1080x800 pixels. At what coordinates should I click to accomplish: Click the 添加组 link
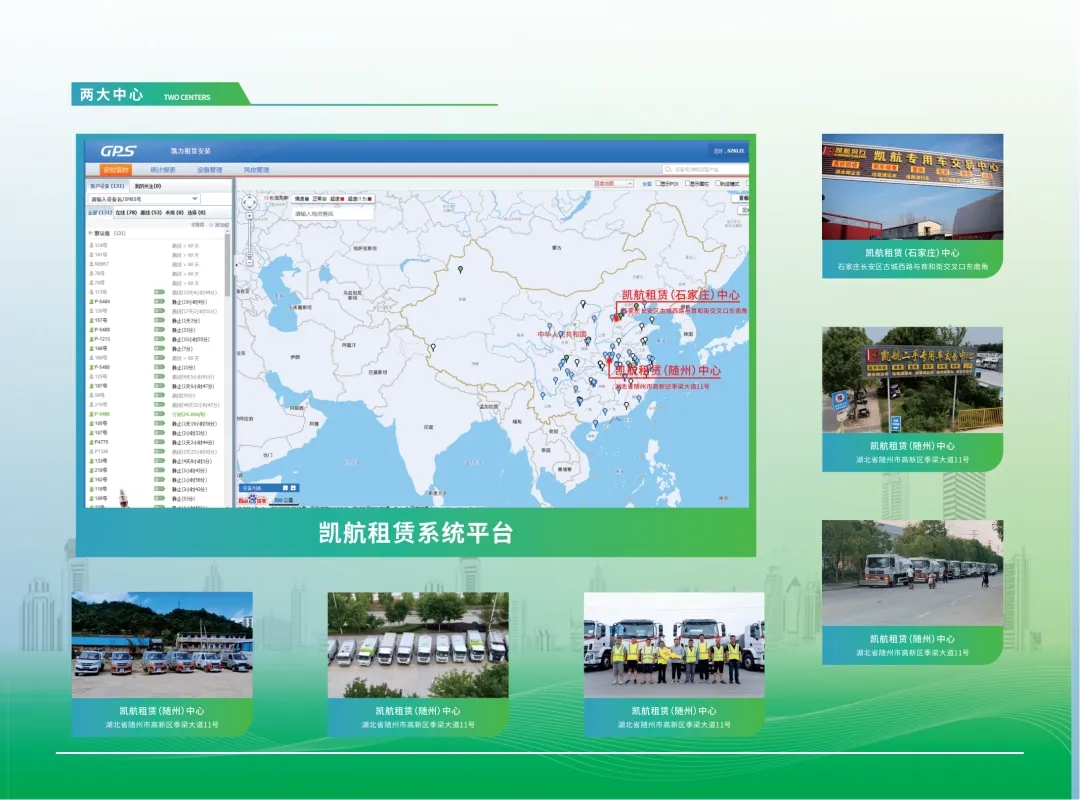point(218,225)
